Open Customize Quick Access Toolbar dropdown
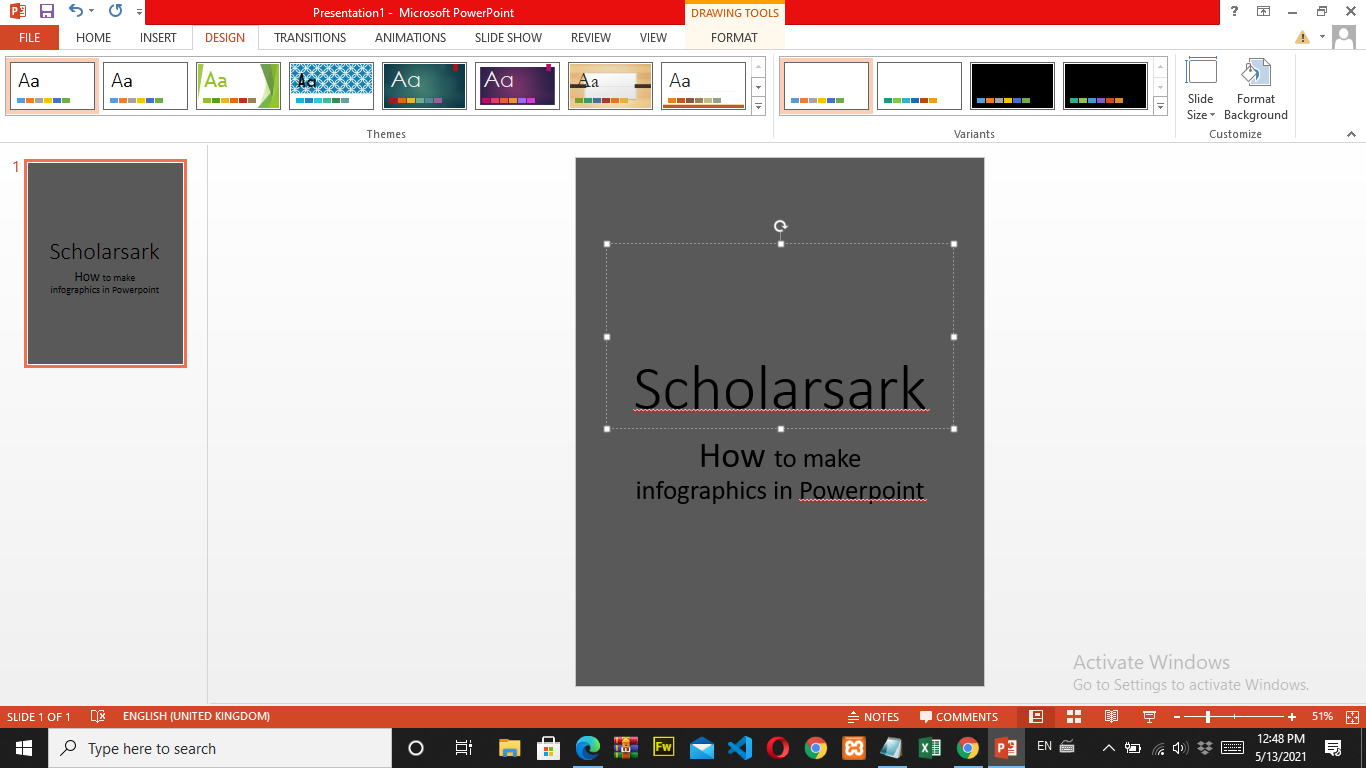This screenshot has width=1366, height=768. tap(138, 12)
